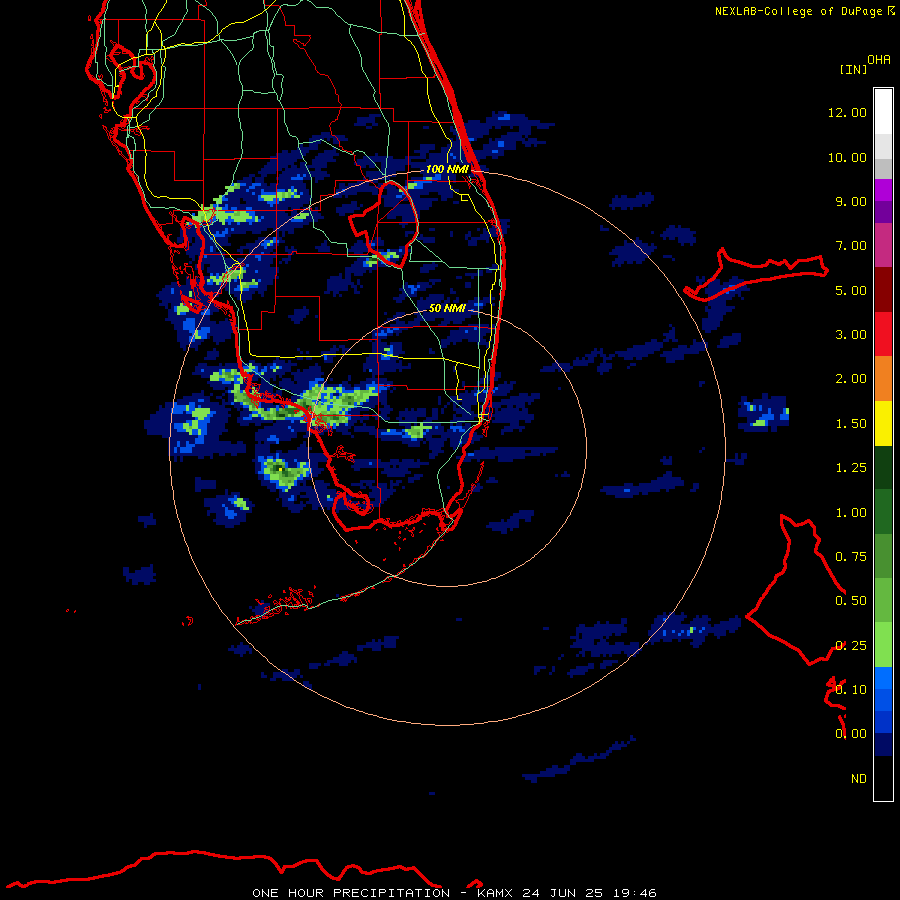This screenshot has height=900, width=900.
Task: Click the 1.50 legend value
Action: (851, 424)
